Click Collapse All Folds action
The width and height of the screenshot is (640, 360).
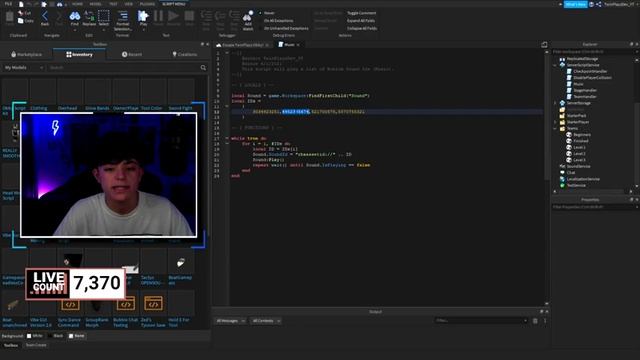point(362,29)
